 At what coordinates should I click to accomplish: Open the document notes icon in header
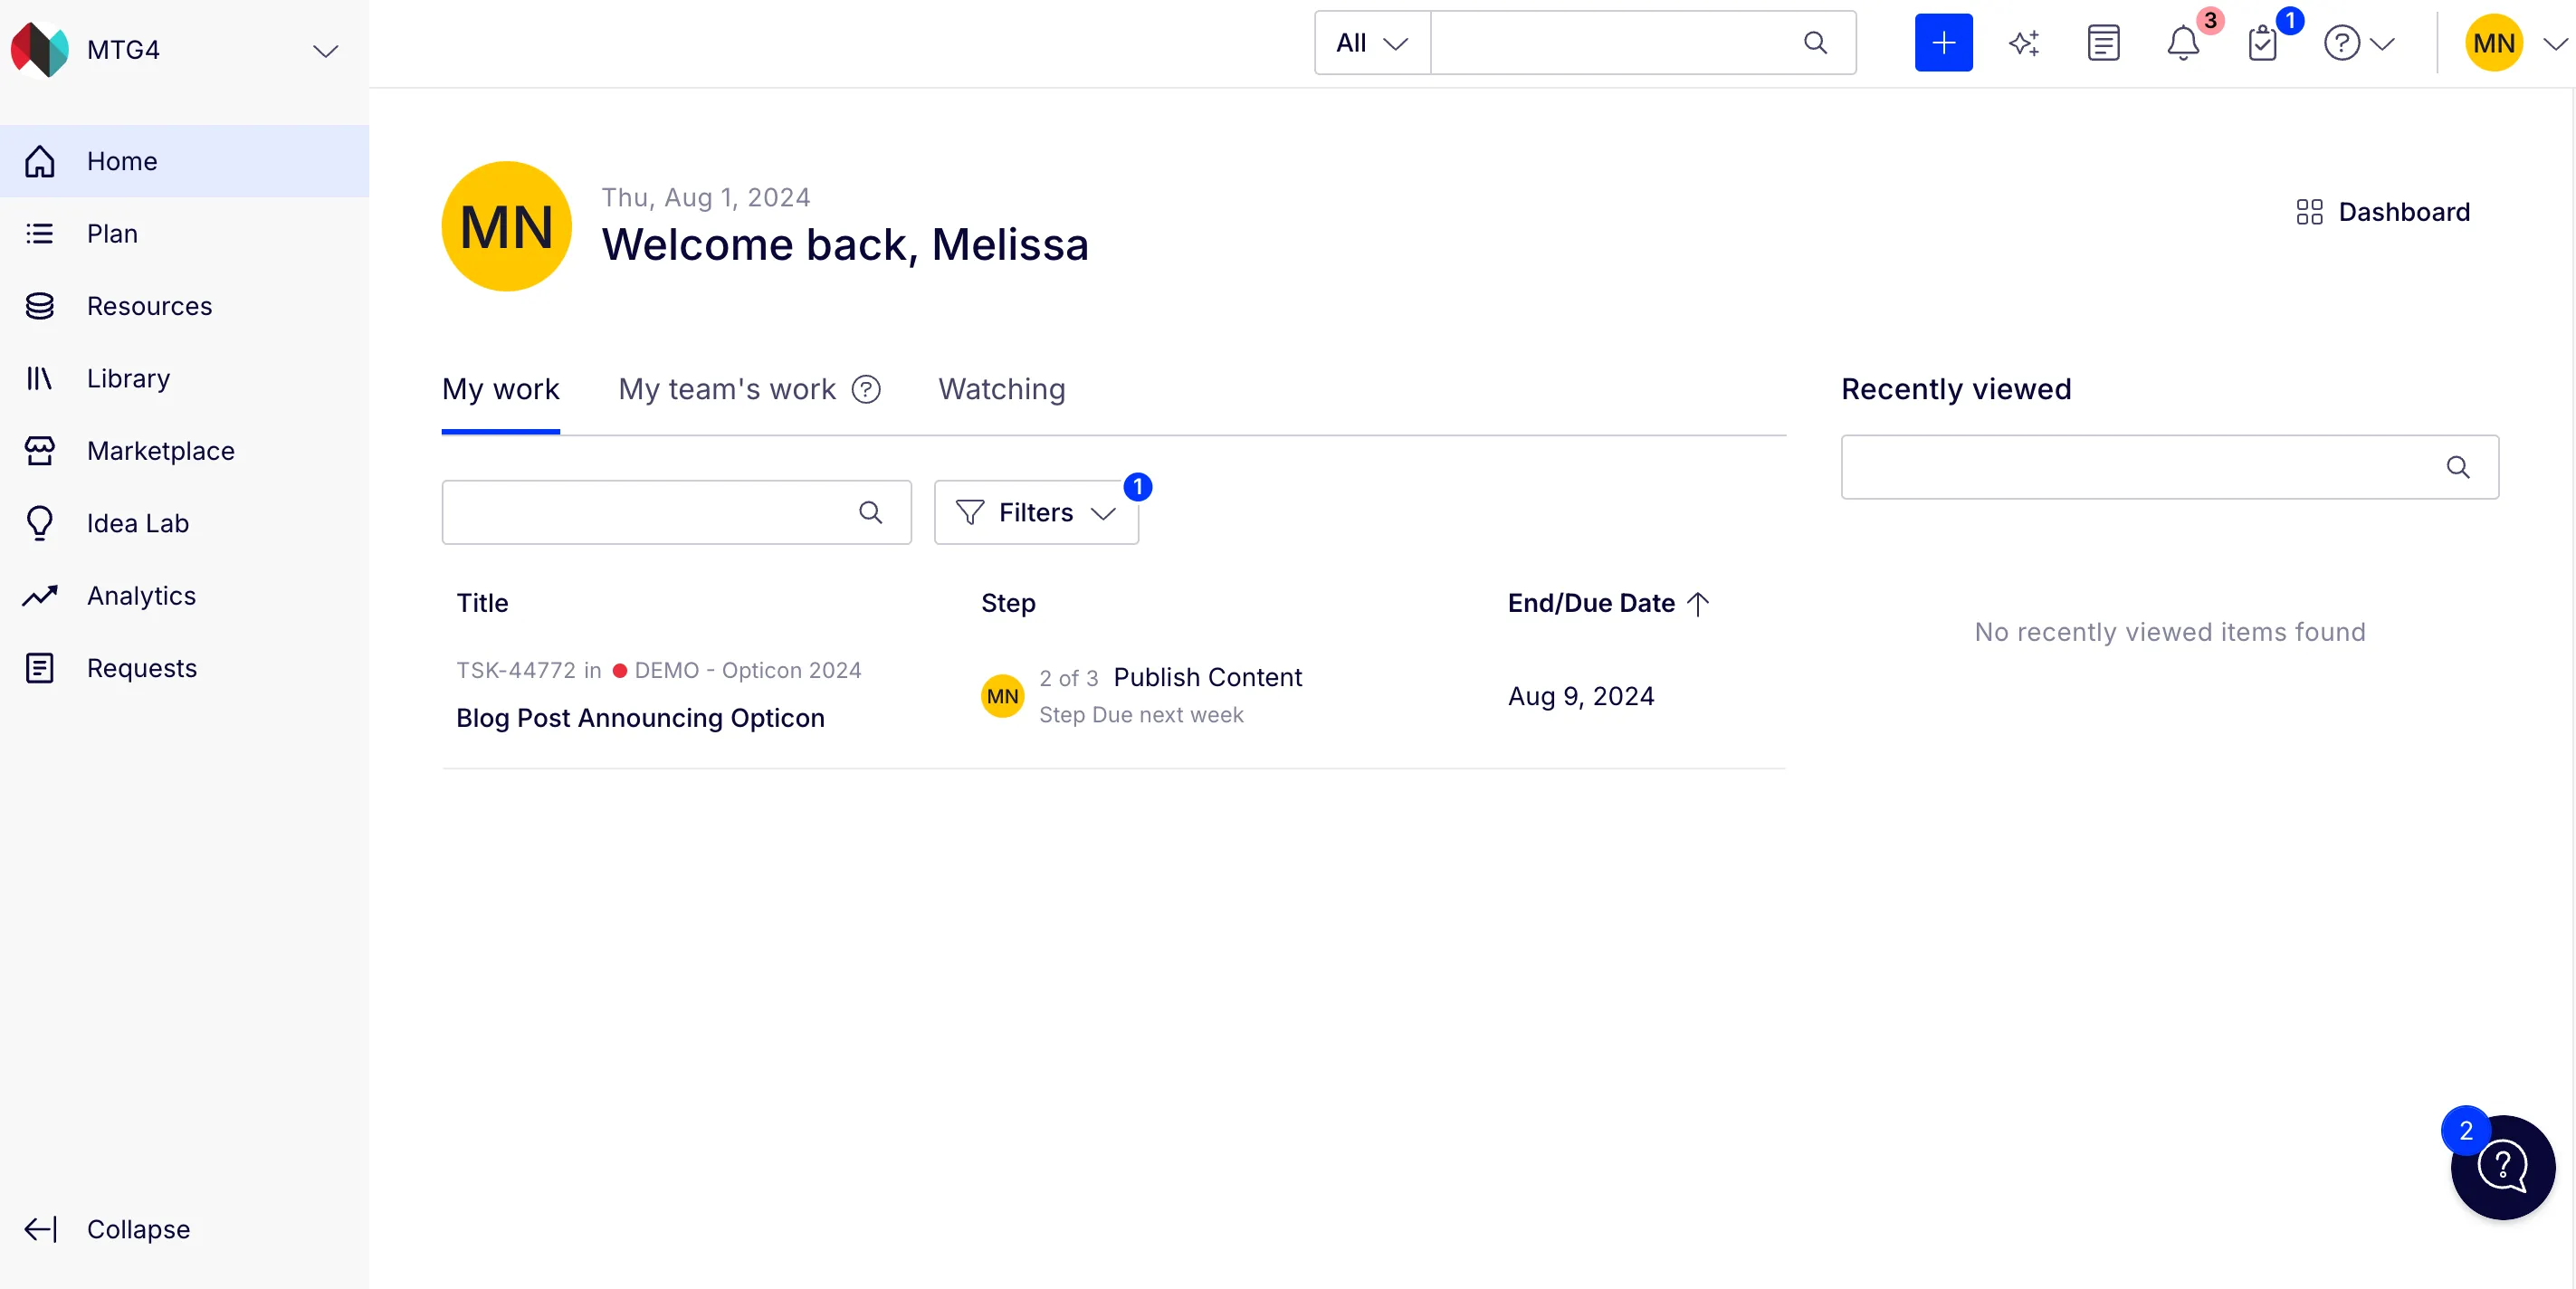(x=2103, y=43)
